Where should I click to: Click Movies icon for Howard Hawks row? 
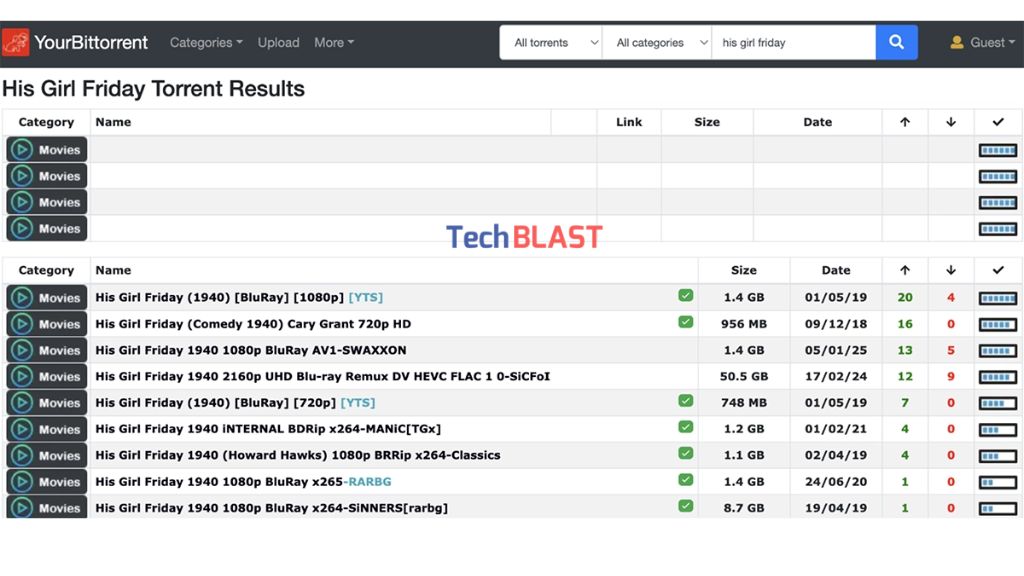(46, 455)
